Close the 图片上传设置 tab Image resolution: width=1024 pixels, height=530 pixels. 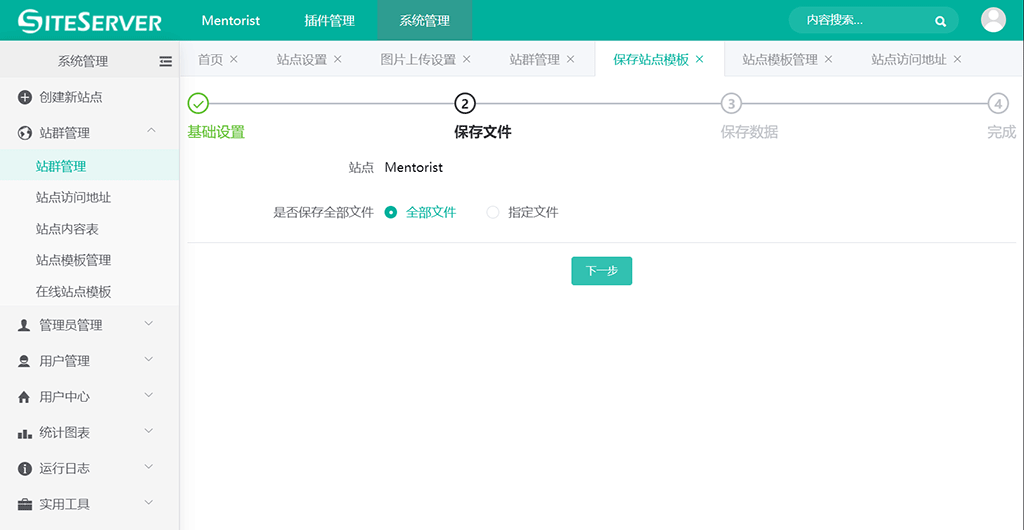467,59
